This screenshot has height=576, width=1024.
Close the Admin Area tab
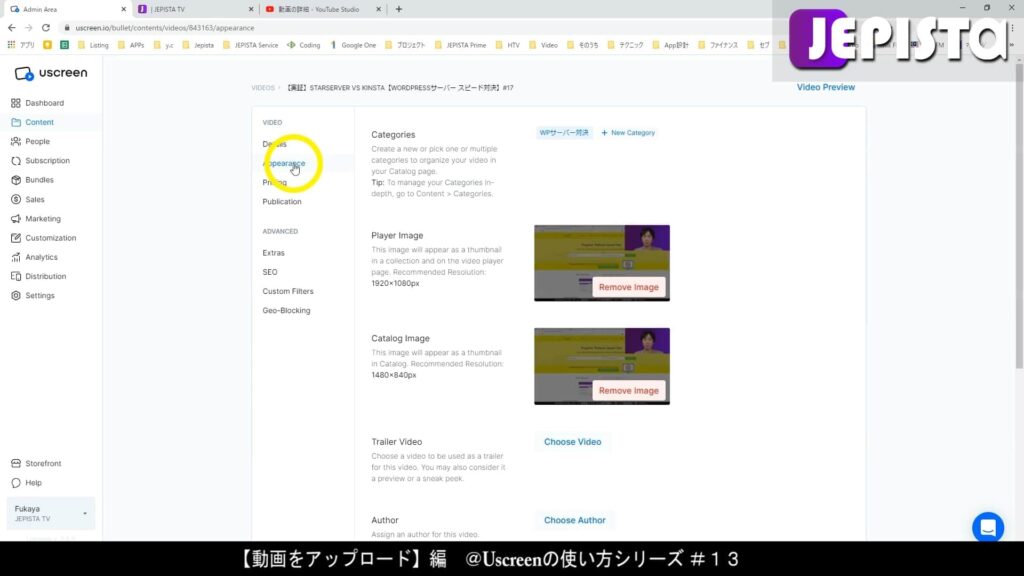(123, 9)
